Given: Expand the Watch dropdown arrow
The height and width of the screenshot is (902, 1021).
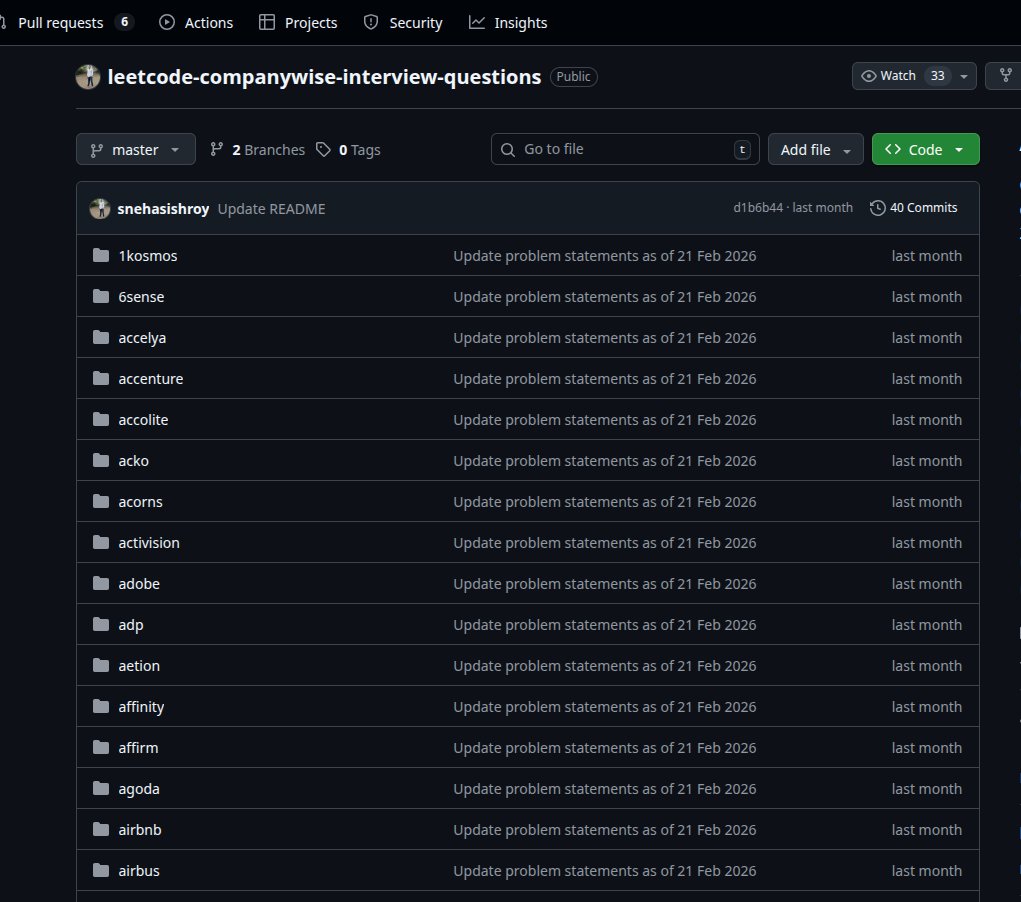Looking at the screenshot, I should (x=964, y=76).
